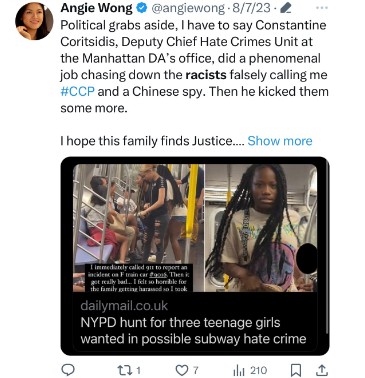Like the tweet via heart icon
The width and height of the screenshot is (365, 378).
tap(182, 370)
